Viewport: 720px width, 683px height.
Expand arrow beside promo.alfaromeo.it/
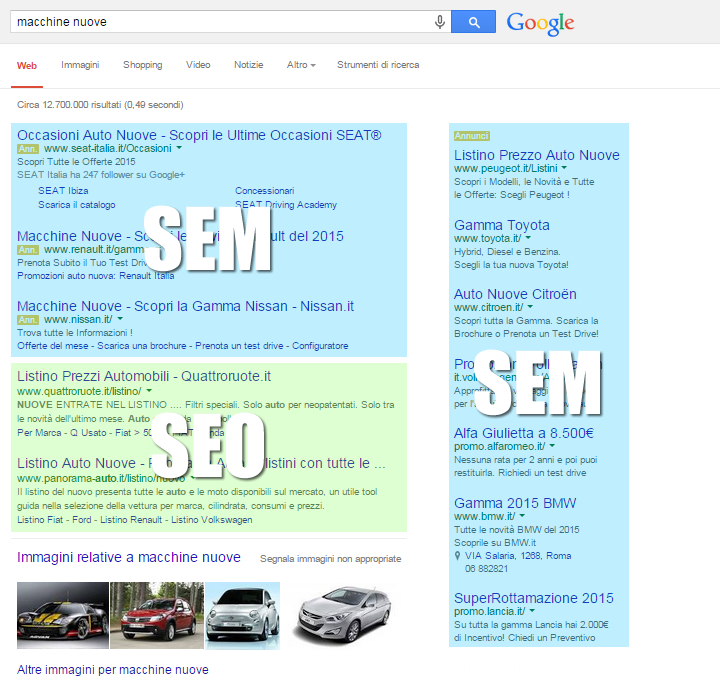[552, 446]
